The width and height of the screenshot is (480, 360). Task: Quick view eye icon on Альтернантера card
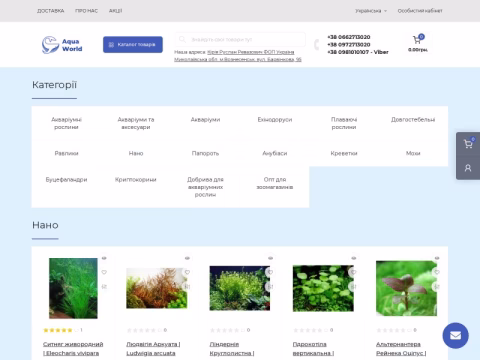click(x=437, y=258)
